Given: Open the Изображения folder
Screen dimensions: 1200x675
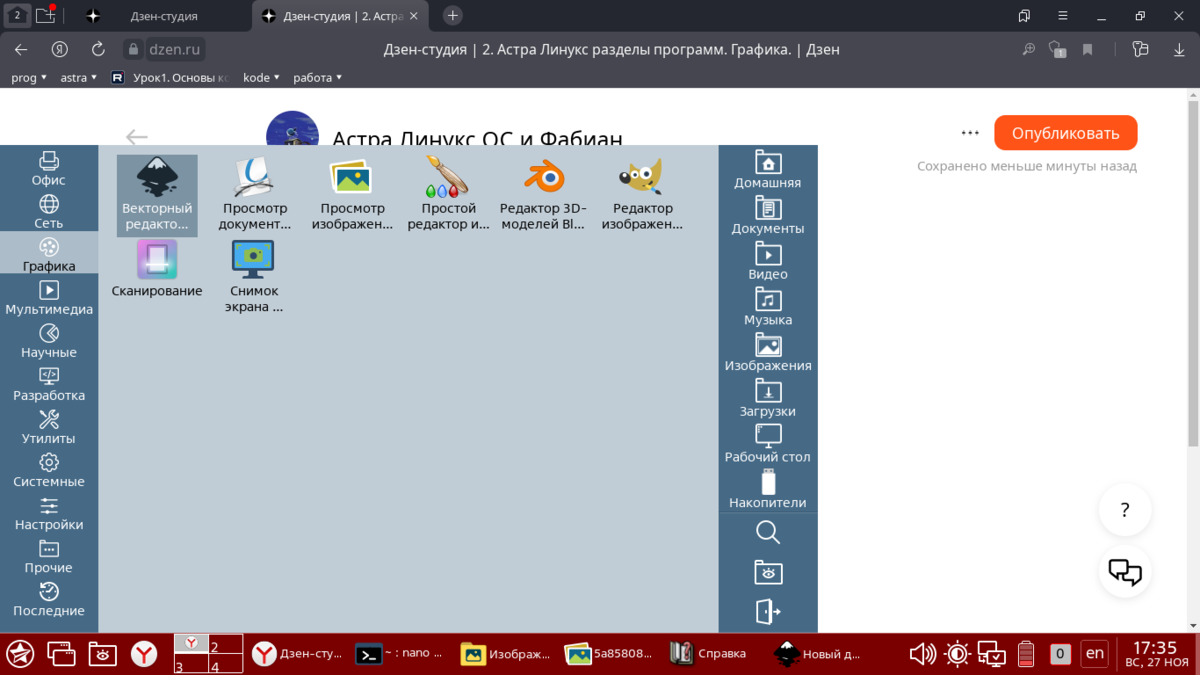Looking at the screenshot, I should pos(768,352).
